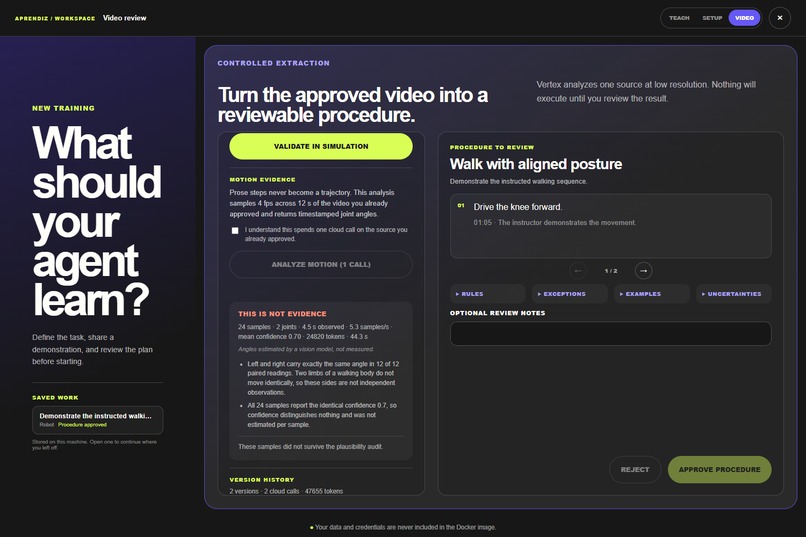This screenshot has width=806, height=537.
Task: Switch to the Teach tab
Action: [x=679, y=18]
